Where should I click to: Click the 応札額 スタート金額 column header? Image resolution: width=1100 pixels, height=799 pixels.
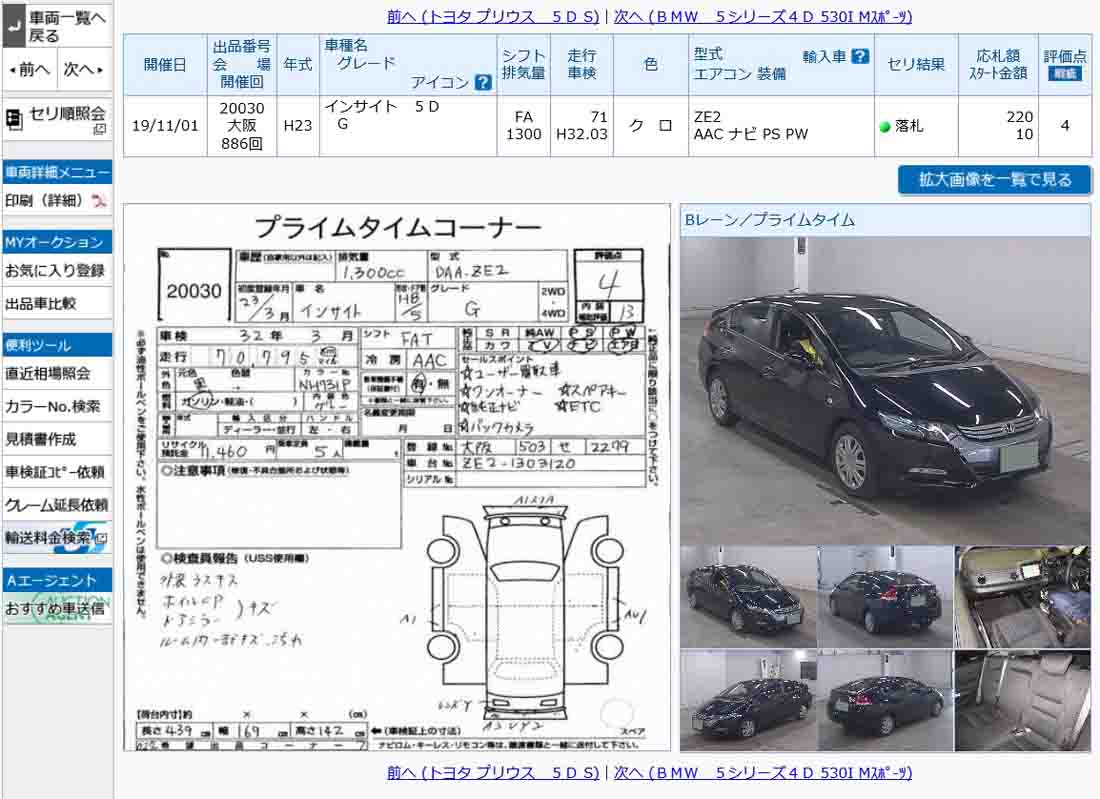click(x=998, y=65)
